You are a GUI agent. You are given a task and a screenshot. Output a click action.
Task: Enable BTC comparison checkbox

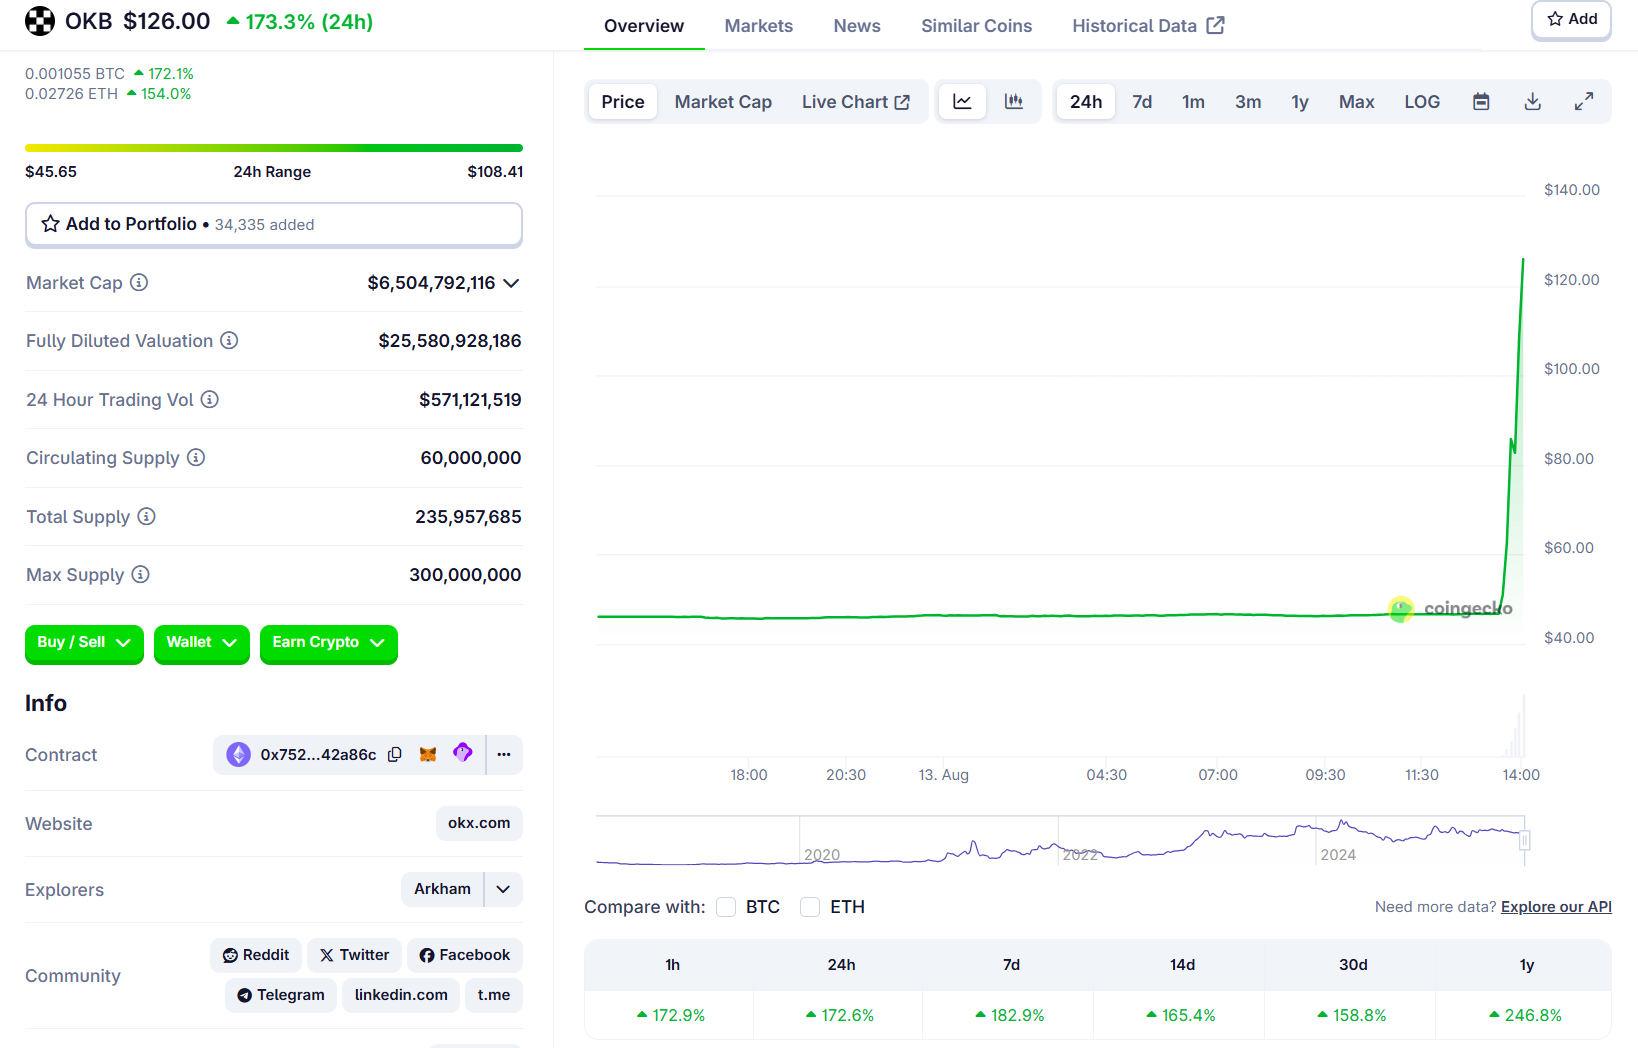[x=727, y=907]
